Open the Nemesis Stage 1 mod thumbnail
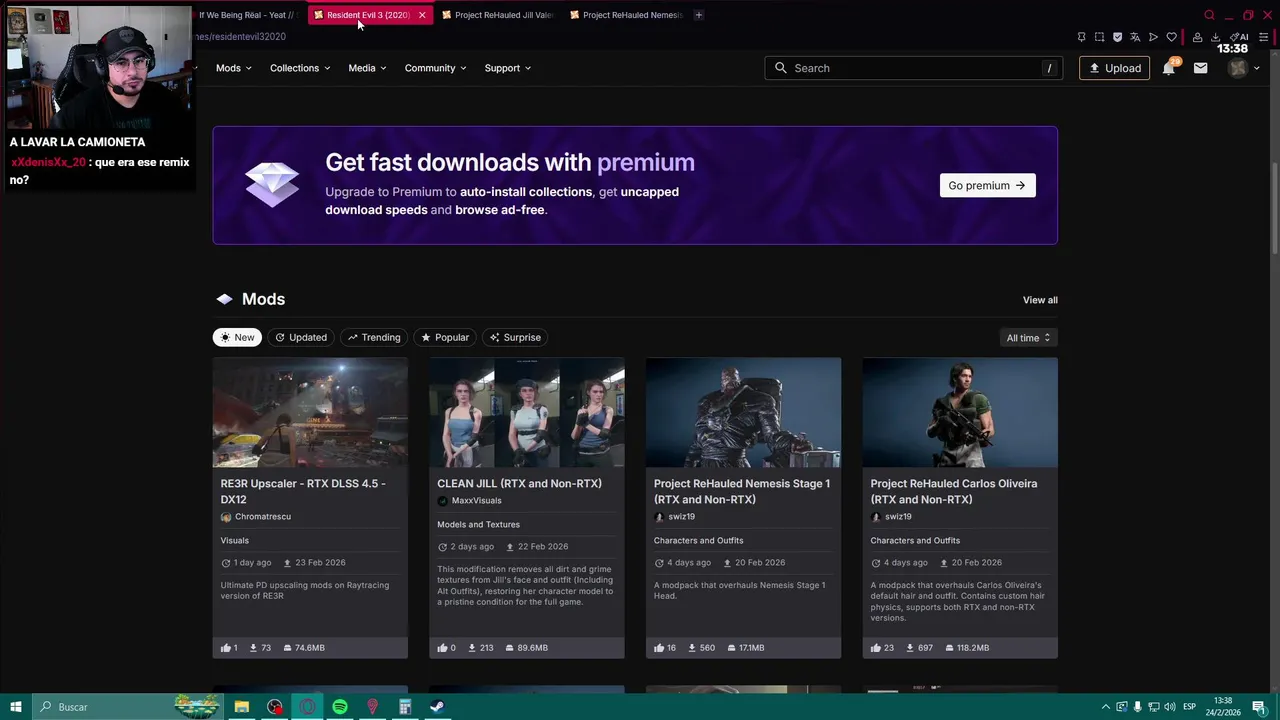The width and height of the screenshot is (1280, 720). click(x=743, y=412)
